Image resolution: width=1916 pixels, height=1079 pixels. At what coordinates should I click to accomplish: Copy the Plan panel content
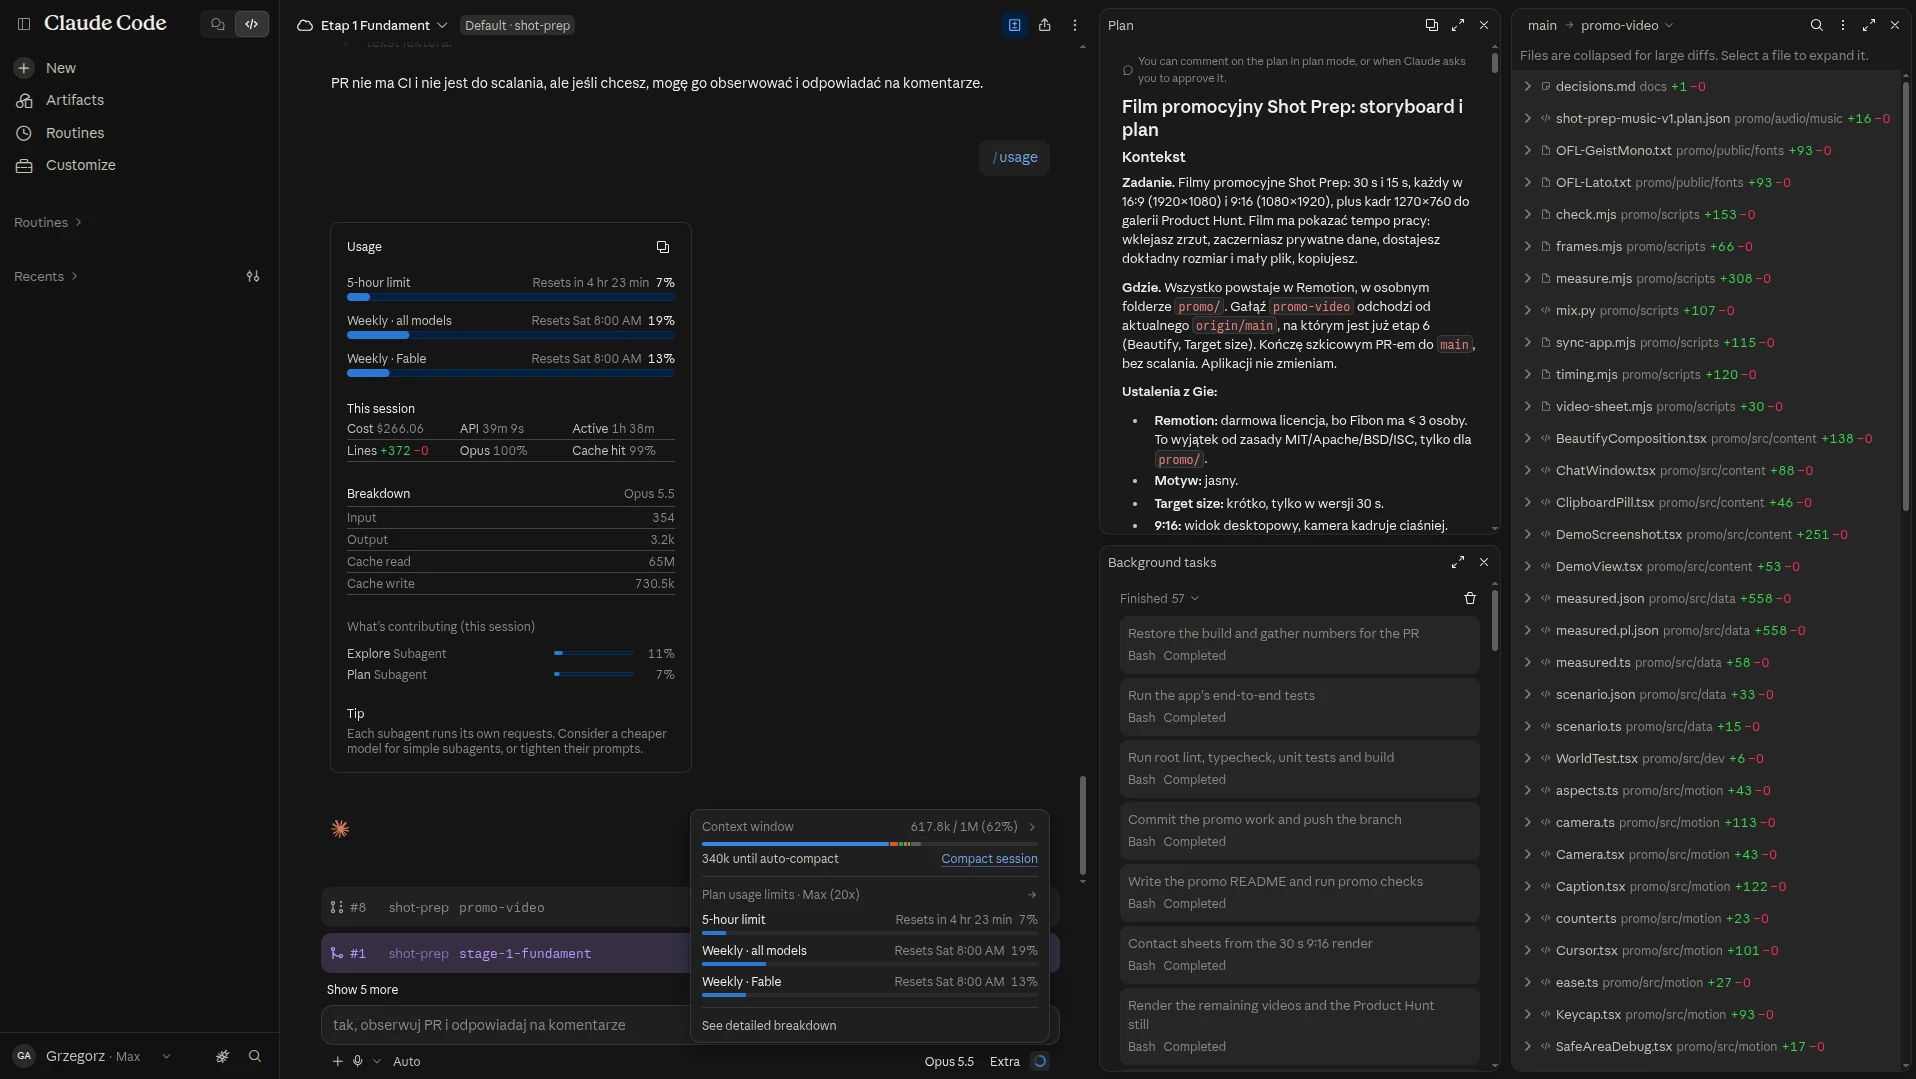[1431, 25]
